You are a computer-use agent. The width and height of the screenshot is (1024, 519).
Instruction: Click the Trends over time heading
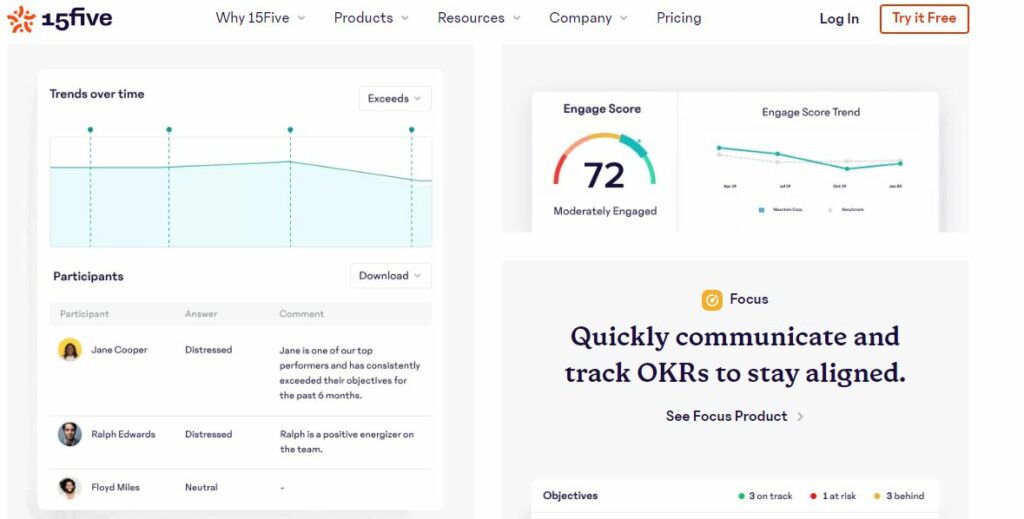click(x=97, y=94)
